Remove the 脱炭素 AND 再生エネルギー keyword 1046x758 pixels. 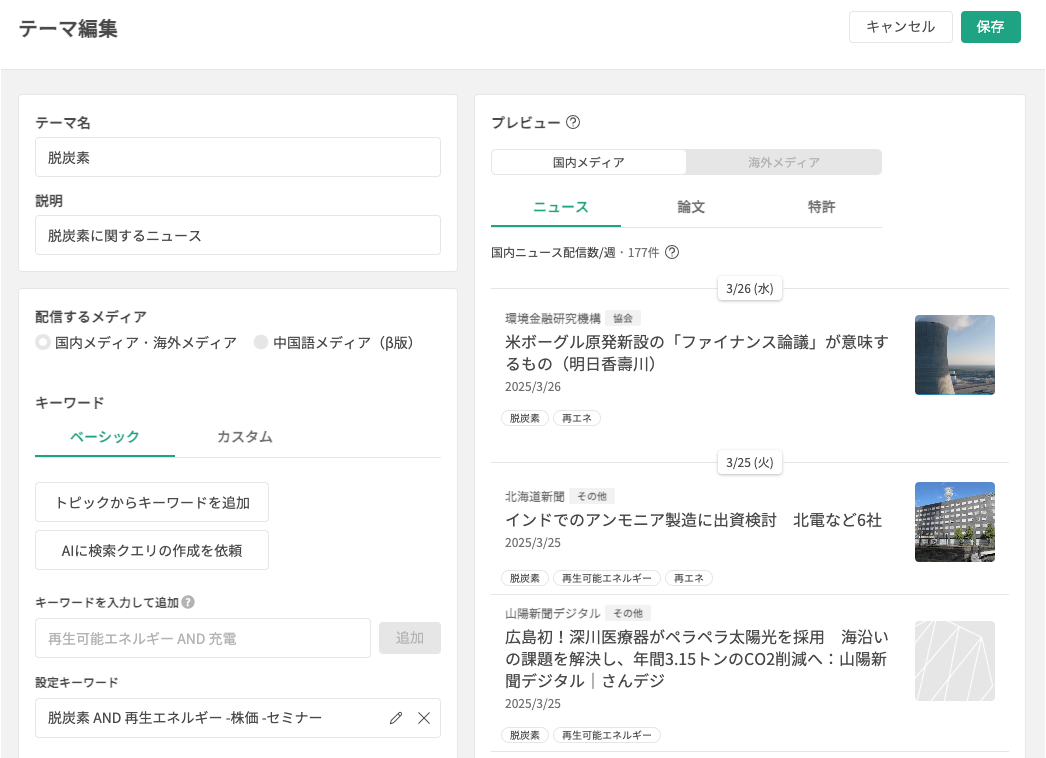point(424,718)
